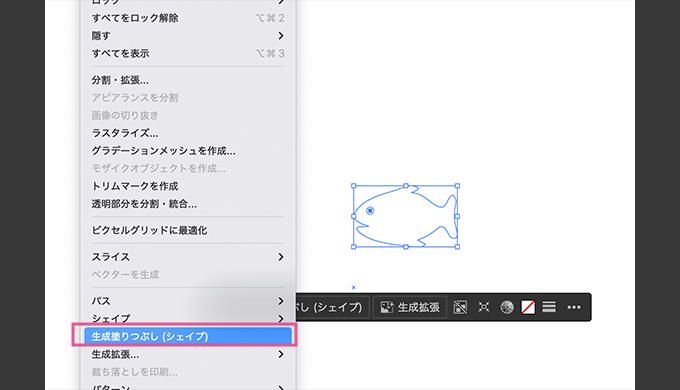The width and height of the screenshot is (680, 390).
Task: Click the fish's eye center point
Action: click(x=370, y=211)
